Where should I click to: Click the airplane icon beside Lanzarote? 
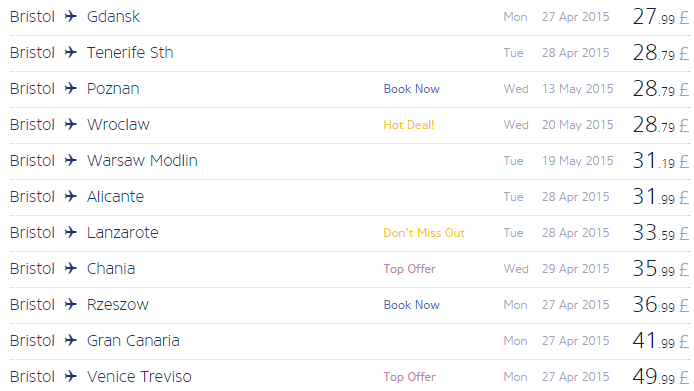pyautogui.click(x=71, y=232)
